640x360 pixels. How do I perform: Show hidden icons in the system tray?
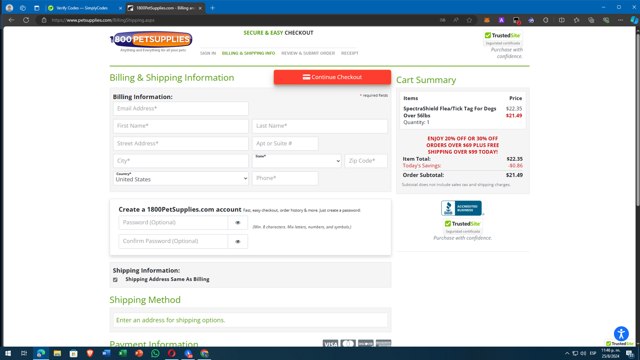[x=567, y=353]
